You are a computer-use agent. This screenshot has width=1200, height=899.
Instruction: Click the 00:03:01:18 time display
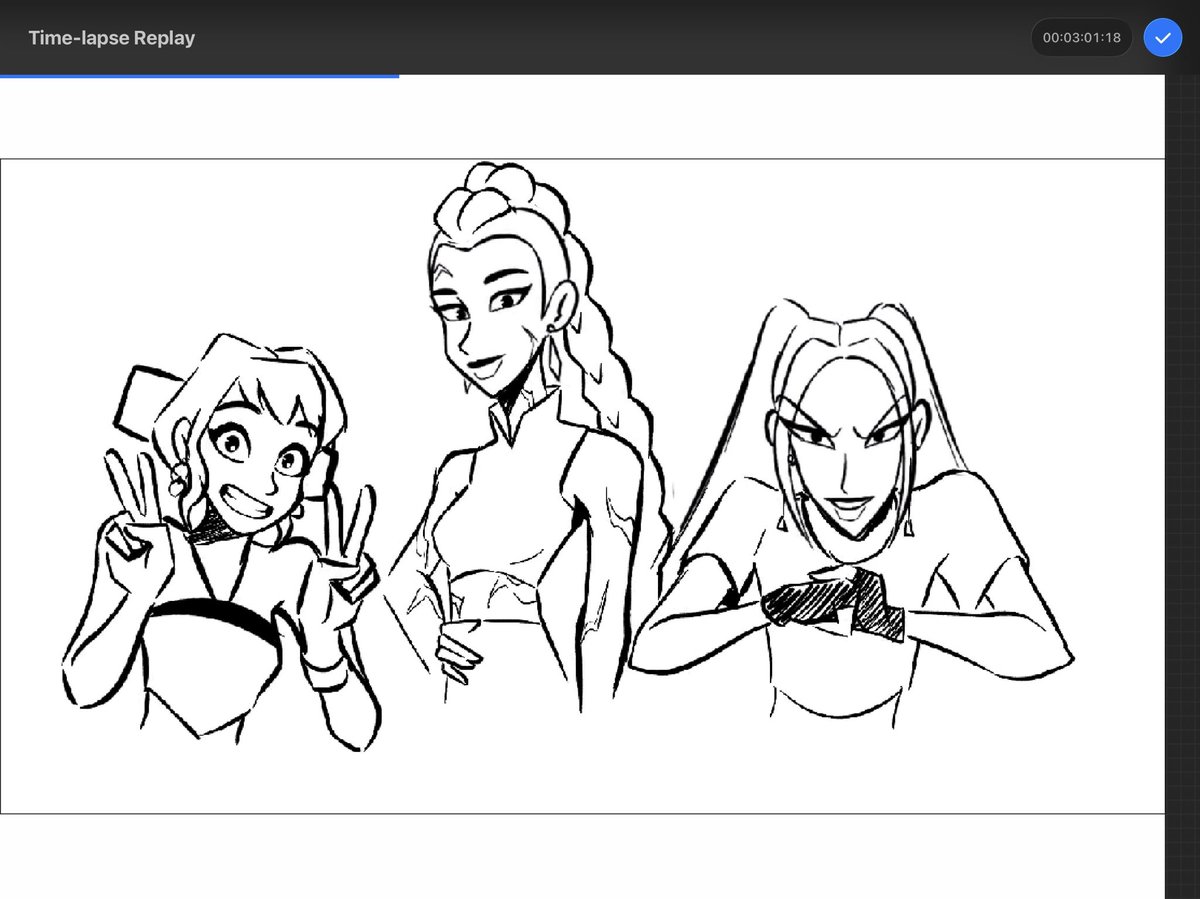(x=1081, y=38)
